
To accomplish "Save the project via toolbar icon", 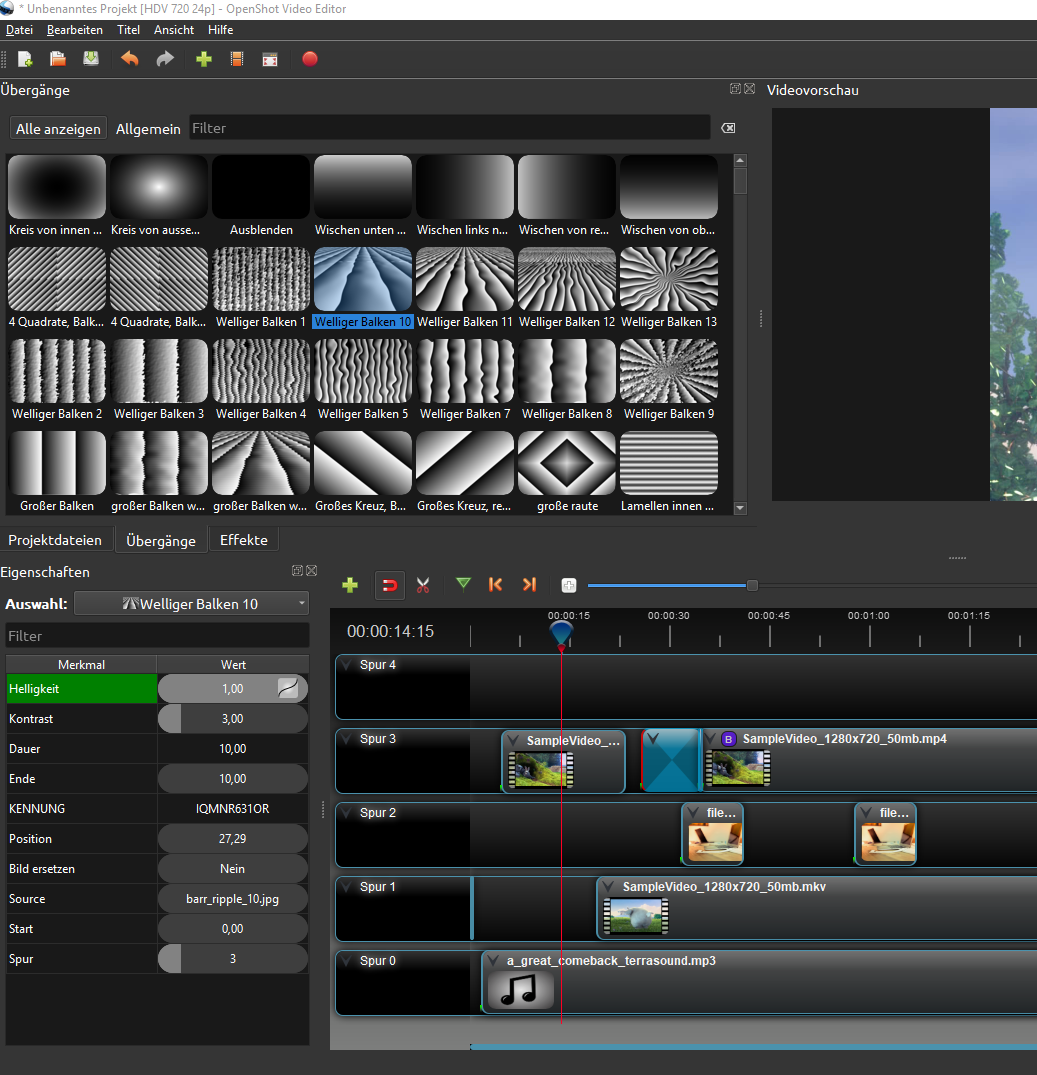I will coord(91,59).
